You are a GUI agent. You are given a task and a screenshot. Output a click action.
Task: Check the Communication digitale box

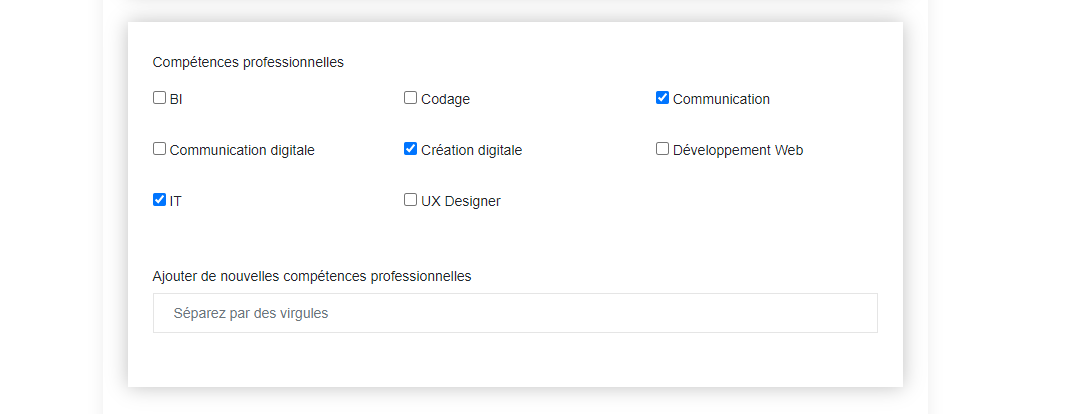[159, 149]
